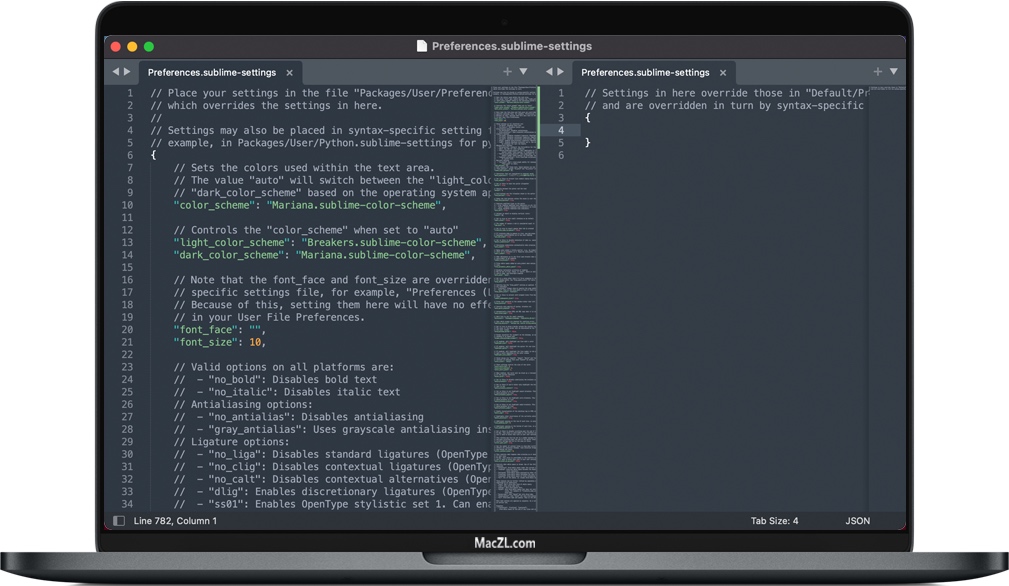Click Line 782, Column 1 status text

click(x=175, y=521)
